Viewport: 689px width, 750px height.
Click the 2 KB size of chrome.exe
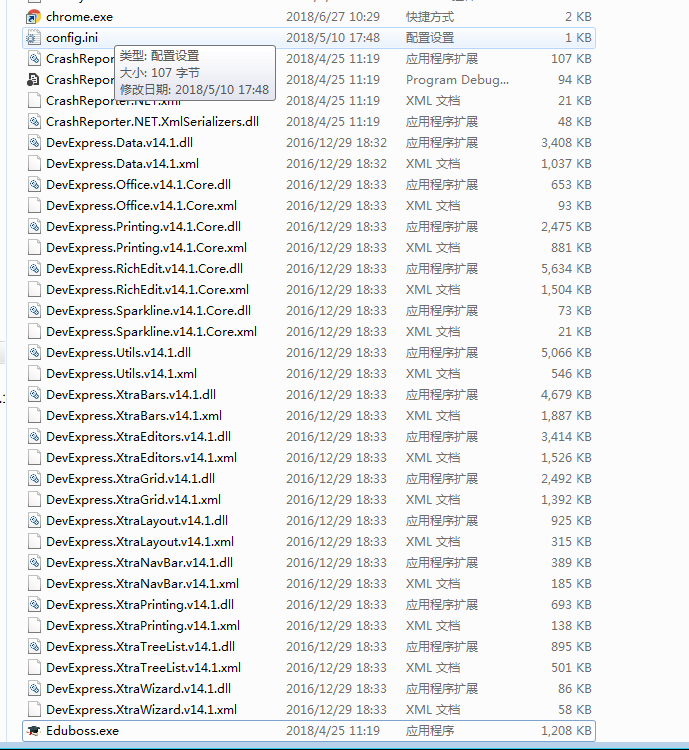click(578, 17)
